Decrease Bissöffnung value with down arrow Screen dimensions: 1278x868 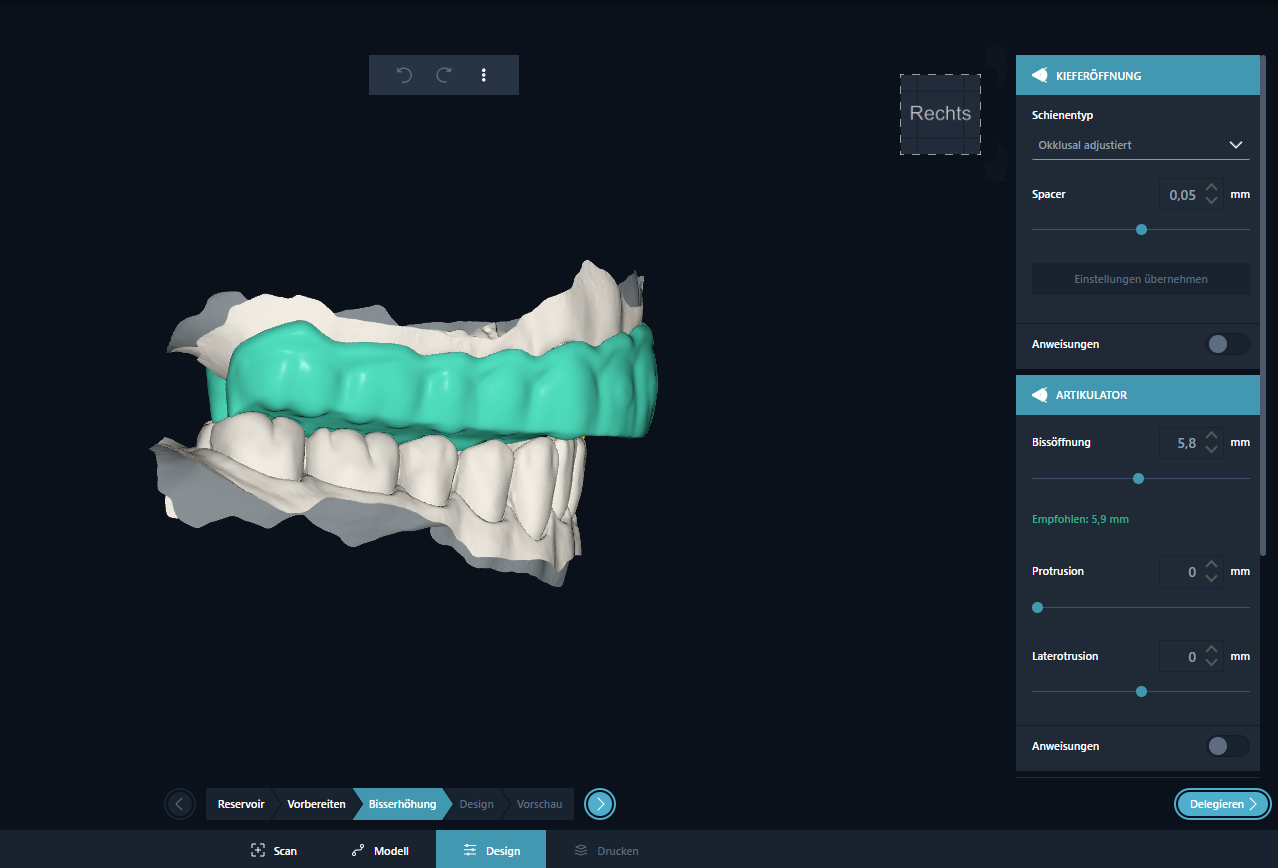pyautogui.click(x=1212, y=450)
